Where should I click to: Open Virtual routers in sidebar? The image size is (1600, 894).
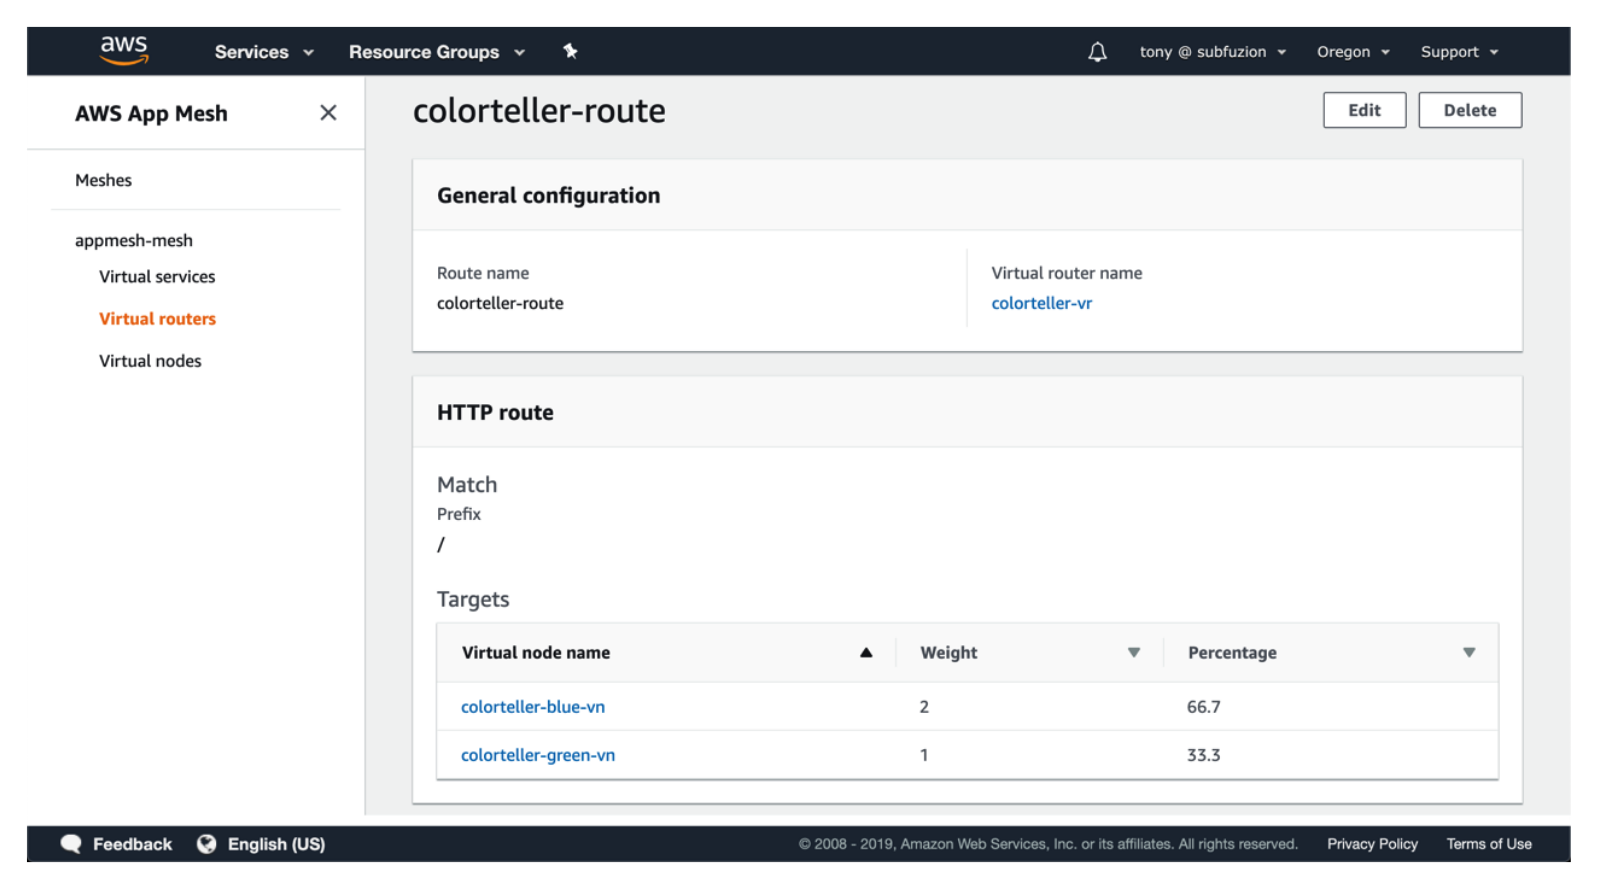coord(157,319)
